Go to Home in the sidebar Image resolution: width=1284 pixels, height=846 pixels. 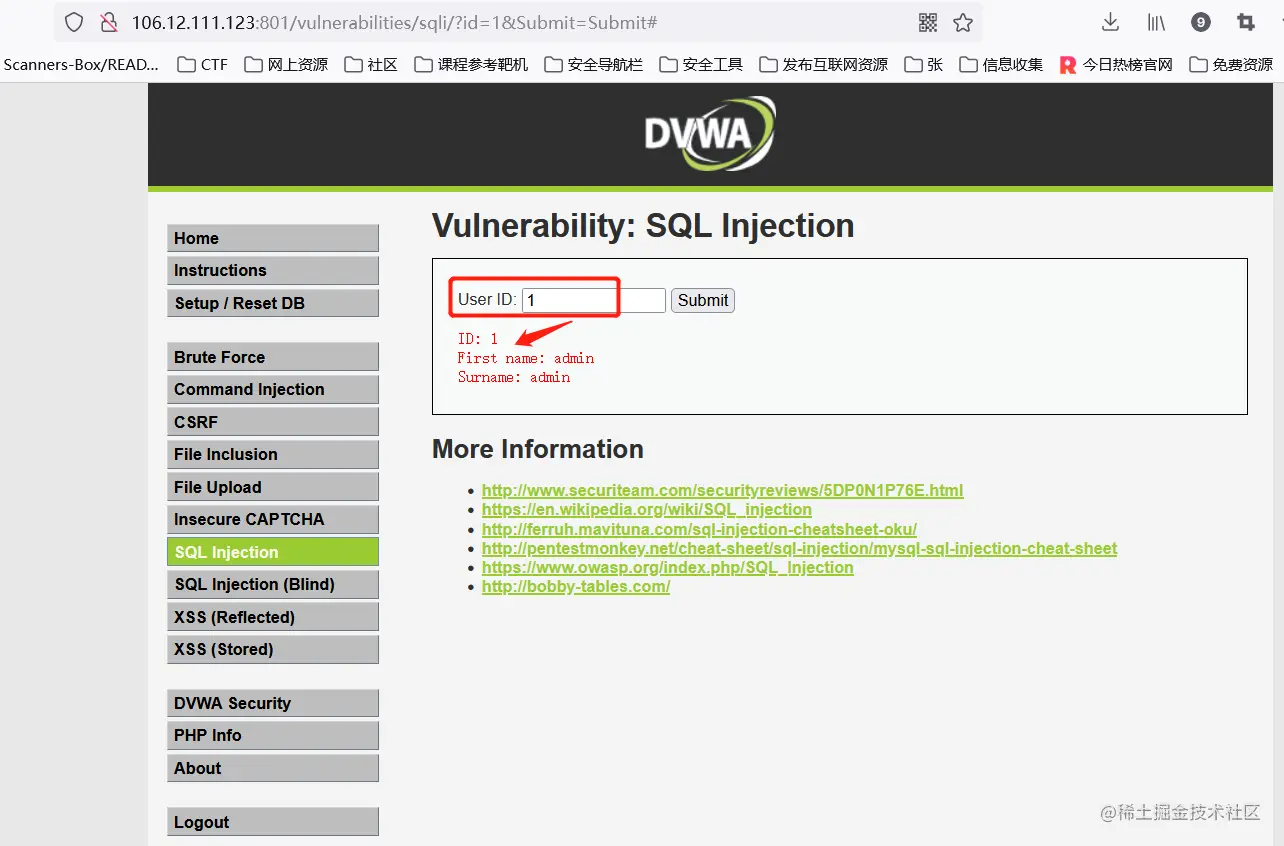[273, 238]
